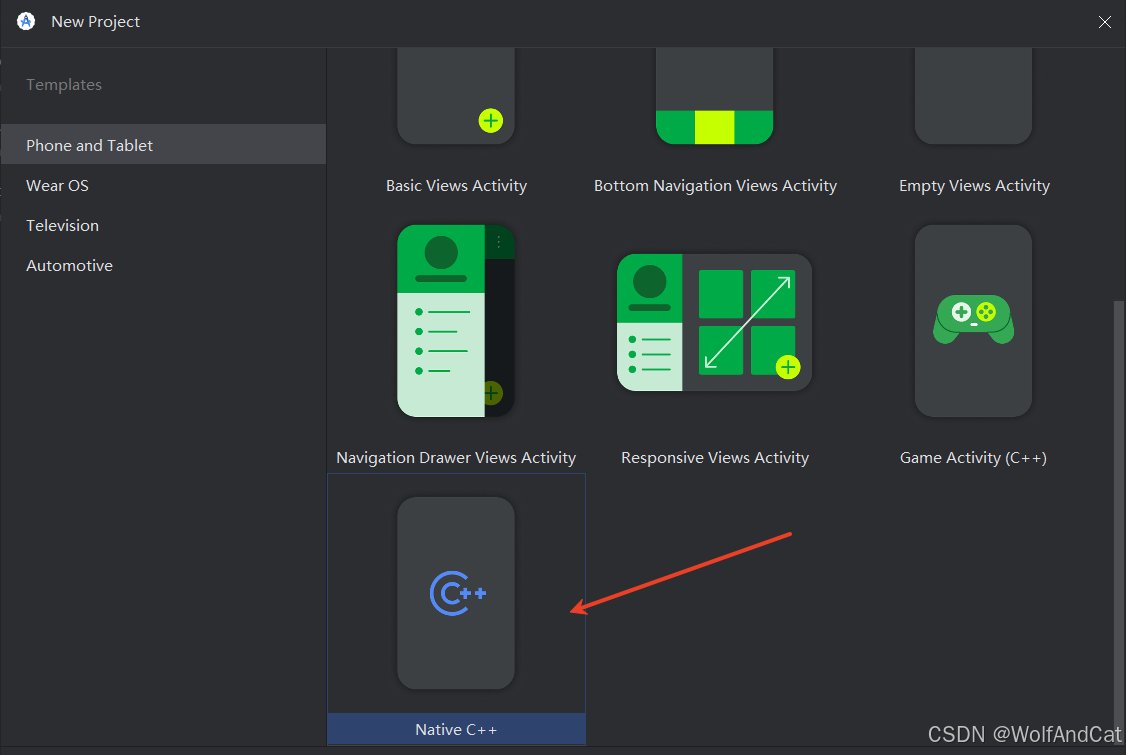Click the green game controller icon
Screen dimensions: 1126x755
coord(973,318)
